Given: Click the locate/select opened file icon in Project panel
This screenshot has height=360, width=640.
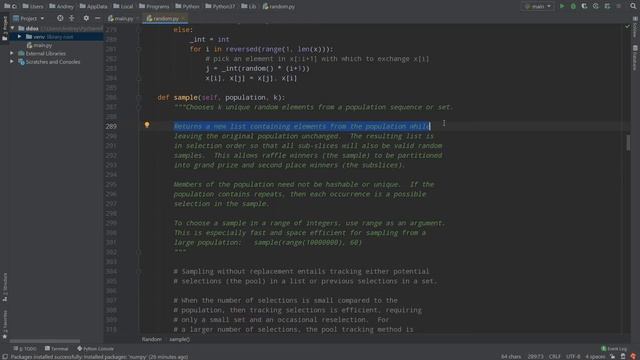Looking at the screenshot, I should (60, 18).
